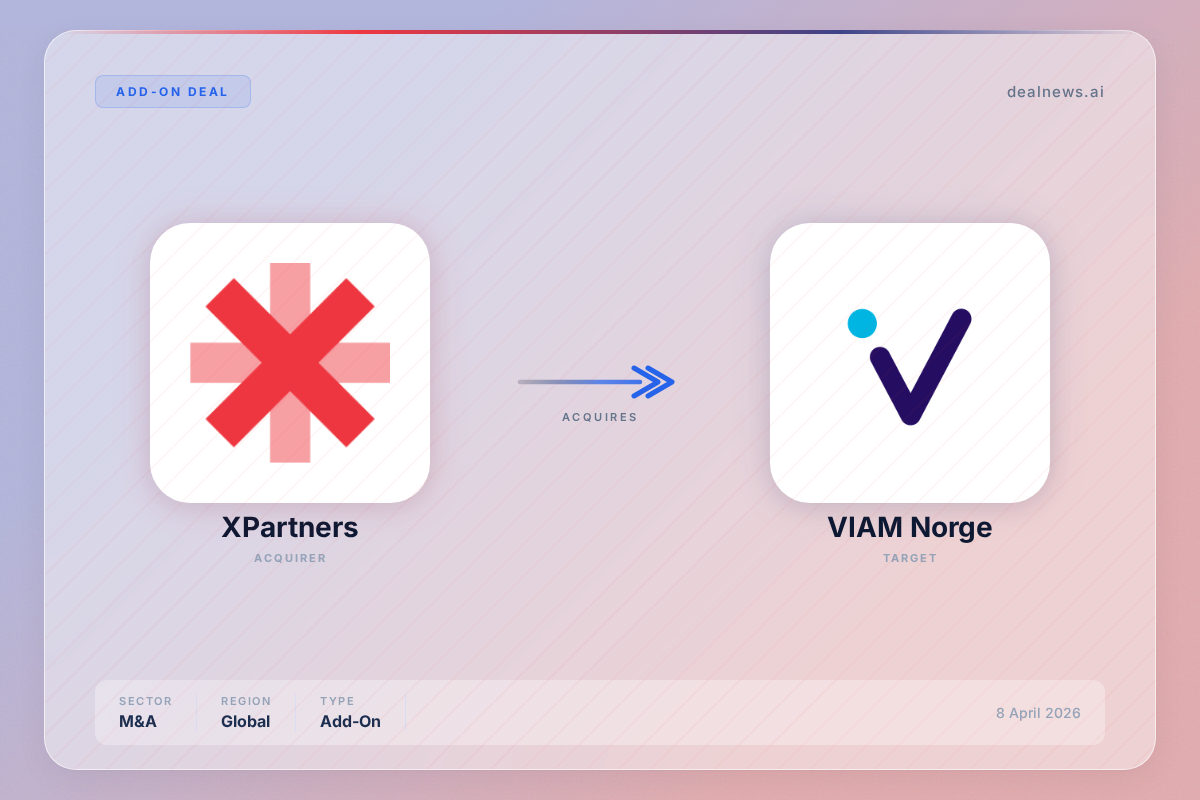Click the cyan dot in VIAM logo

(x=862, y=323)
